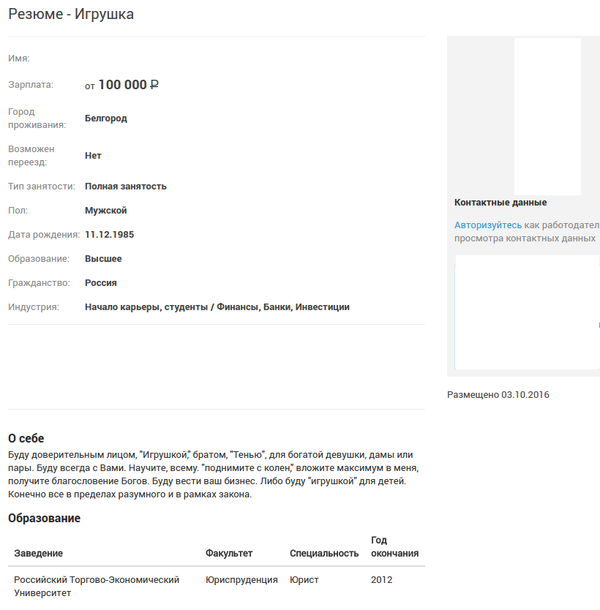Click the empty white box under contact data

pos(527,312)
